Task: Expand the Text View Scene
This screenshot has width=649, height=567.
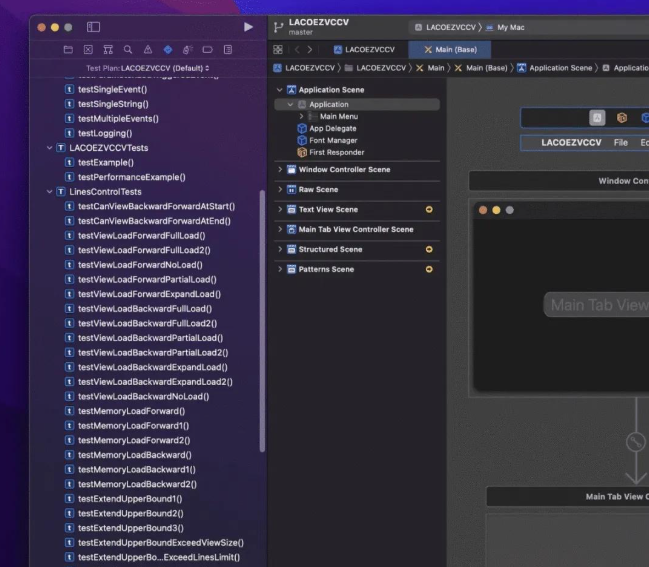Action: pyautogui.click(x=280, y=209)
